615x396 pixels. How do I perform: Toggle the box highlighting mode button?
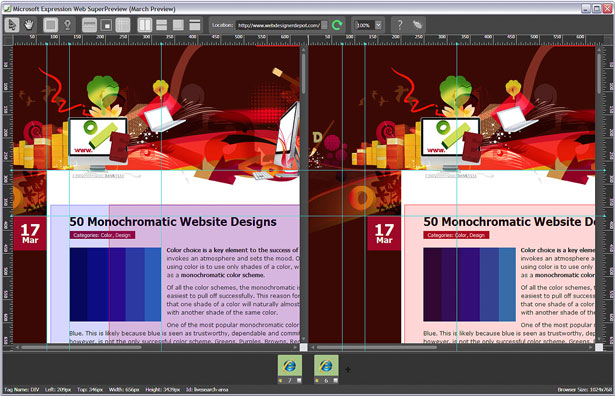click(x=50, y=25)
